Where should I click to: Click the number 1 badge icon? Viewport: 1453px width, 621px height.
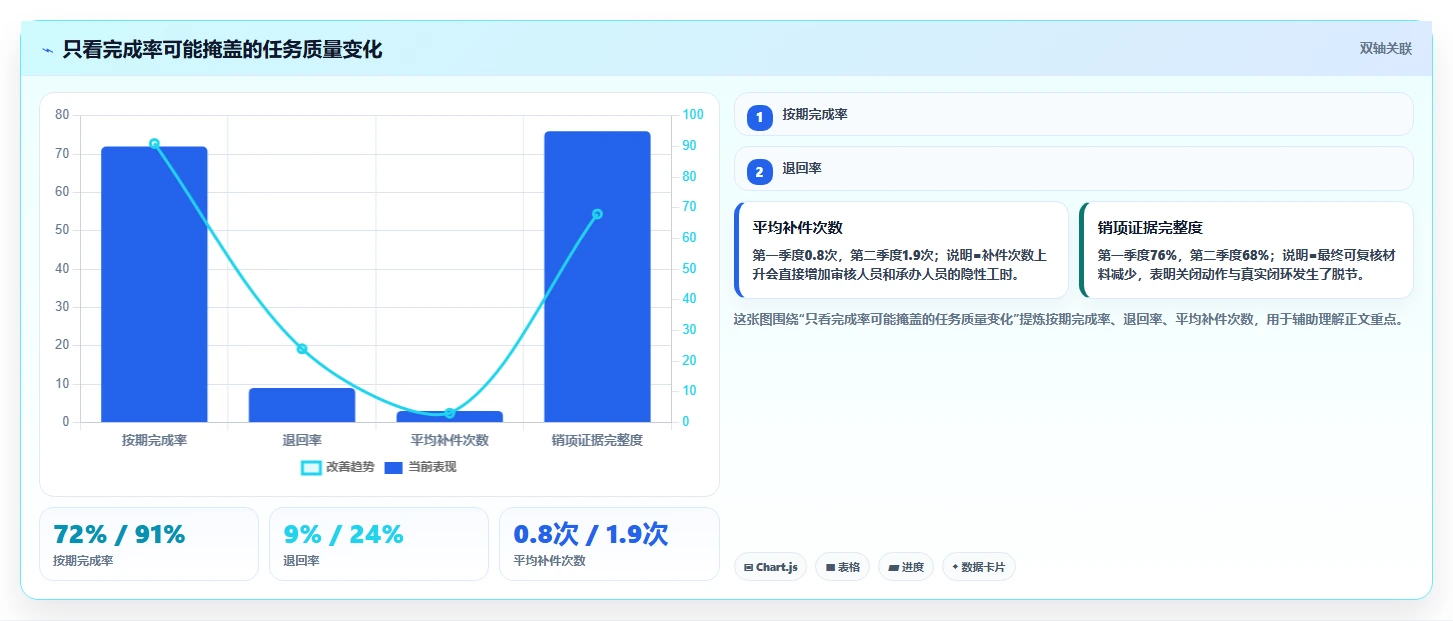coord(759,117)
